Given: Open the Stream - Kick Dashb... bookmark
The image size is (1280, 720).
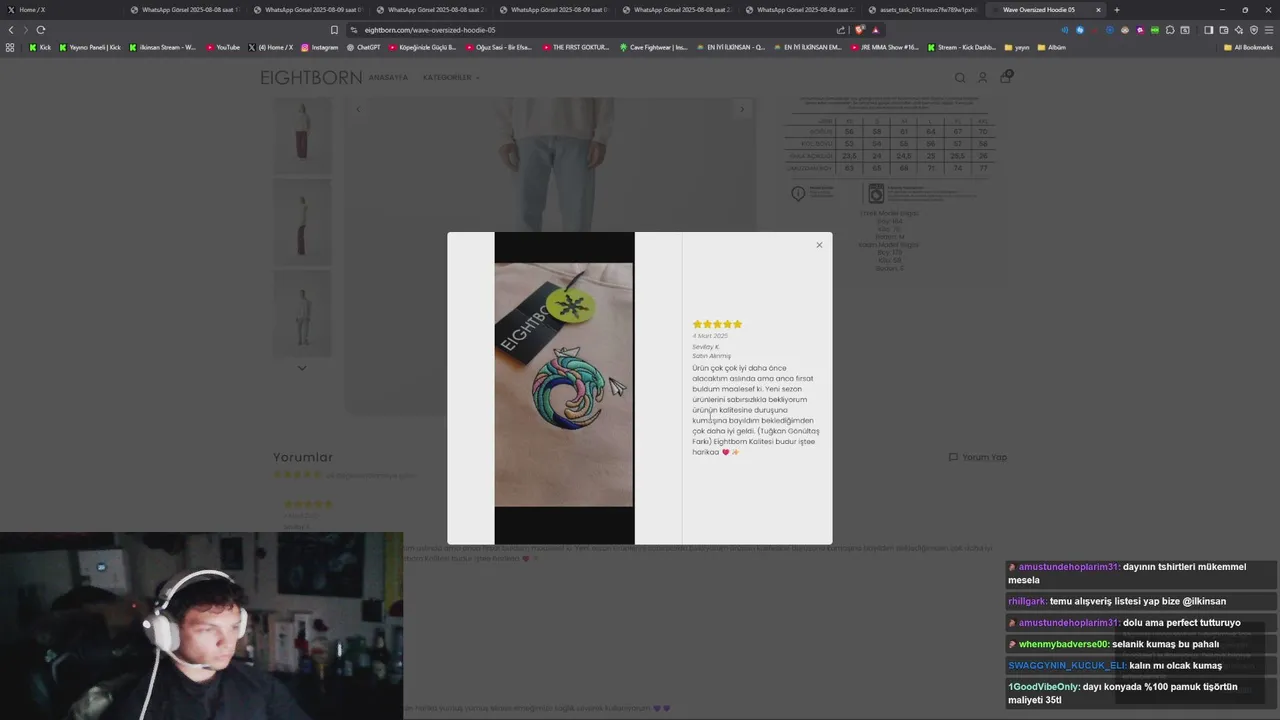Looking at the screenshot, I should (961, 47).
